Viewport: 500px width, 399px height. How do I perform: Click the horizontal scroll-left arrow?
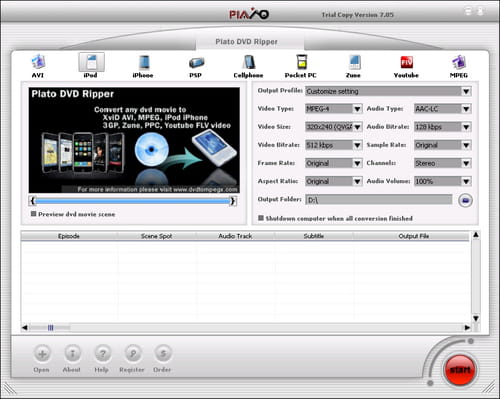[25, 328]
